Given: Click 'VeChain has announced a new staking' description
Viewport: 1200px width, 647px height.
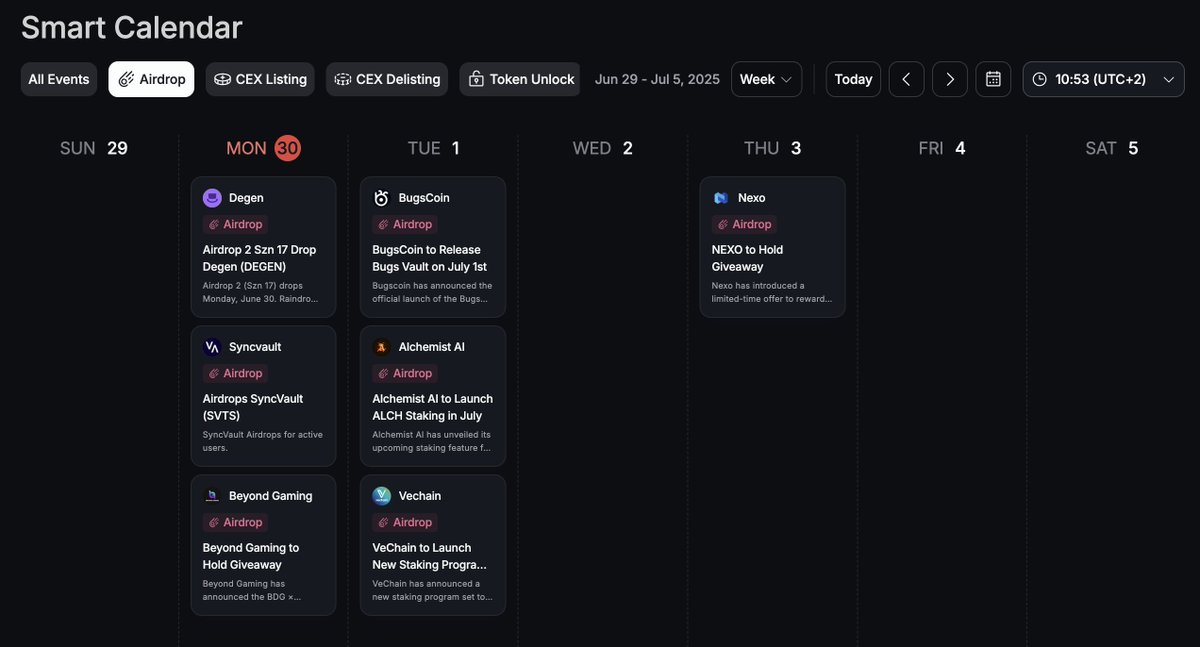Looking at the screenshot, I should pos(432,590).
